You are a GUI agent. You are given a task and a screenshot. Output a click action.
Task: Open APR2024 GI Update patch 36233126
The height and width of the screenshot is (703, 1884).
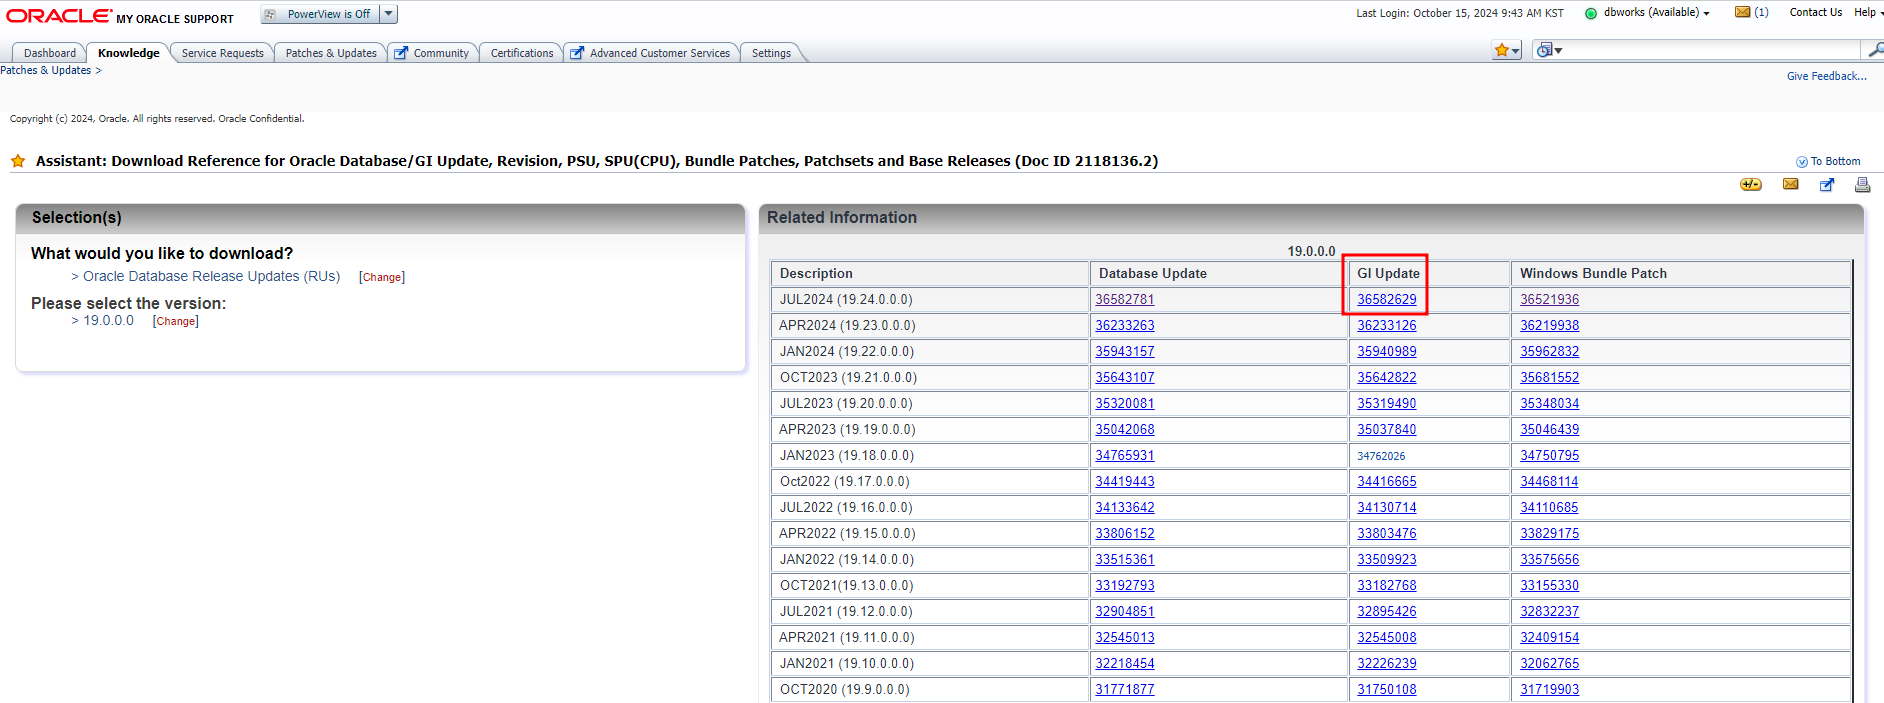(x=1387, y=325)
